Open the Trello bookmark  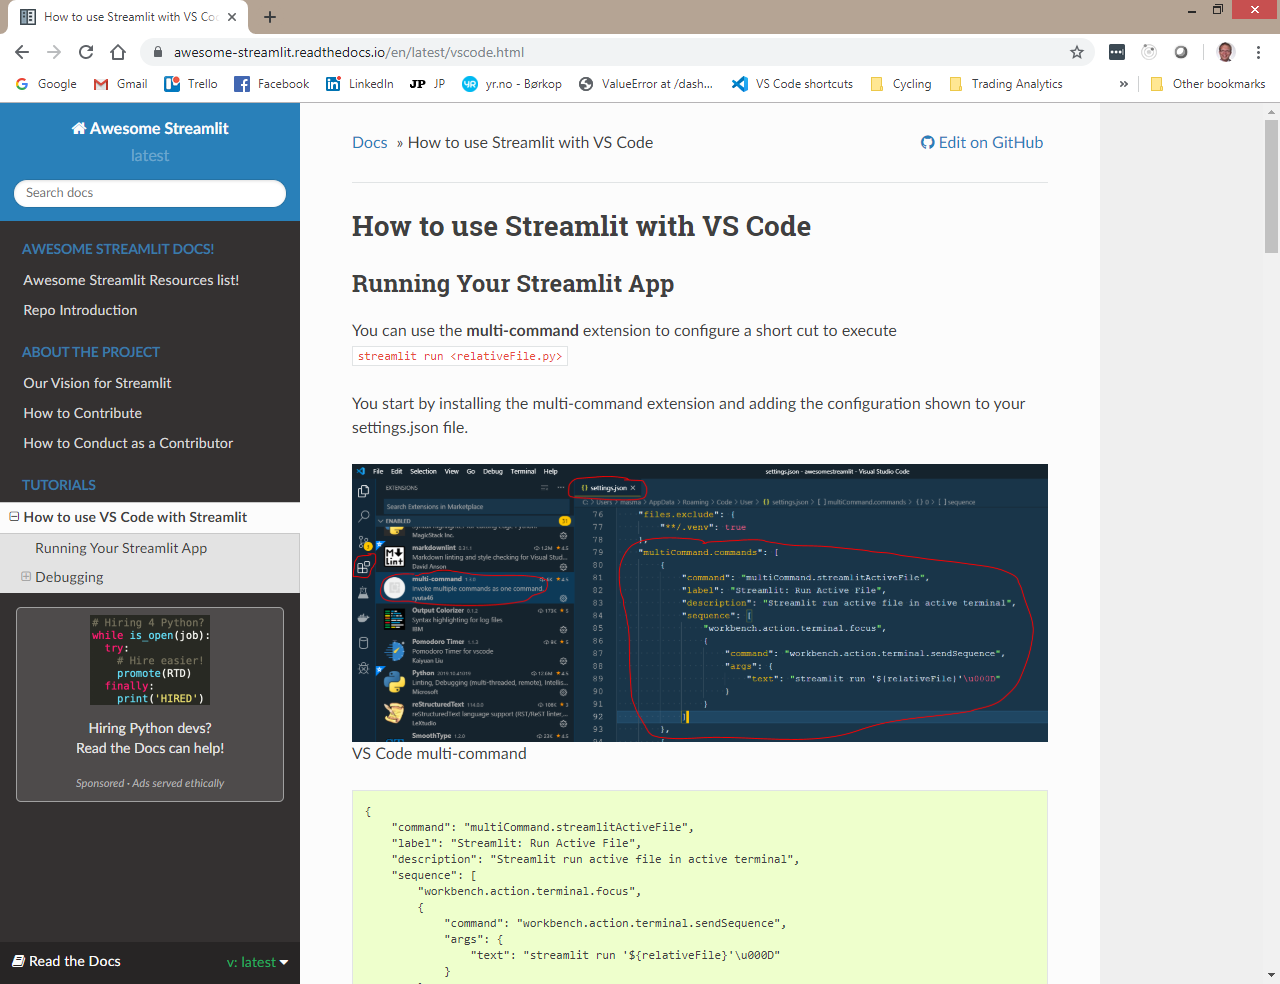190,84
